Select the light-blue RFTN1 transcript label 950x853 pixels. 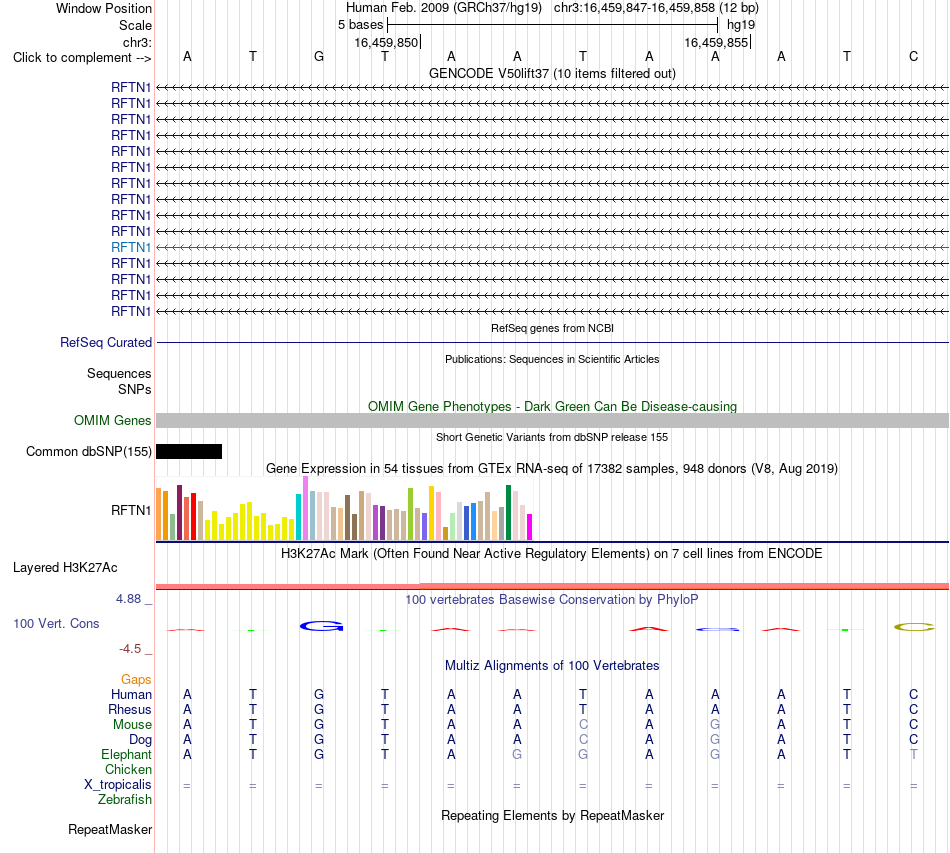[131, 247]
